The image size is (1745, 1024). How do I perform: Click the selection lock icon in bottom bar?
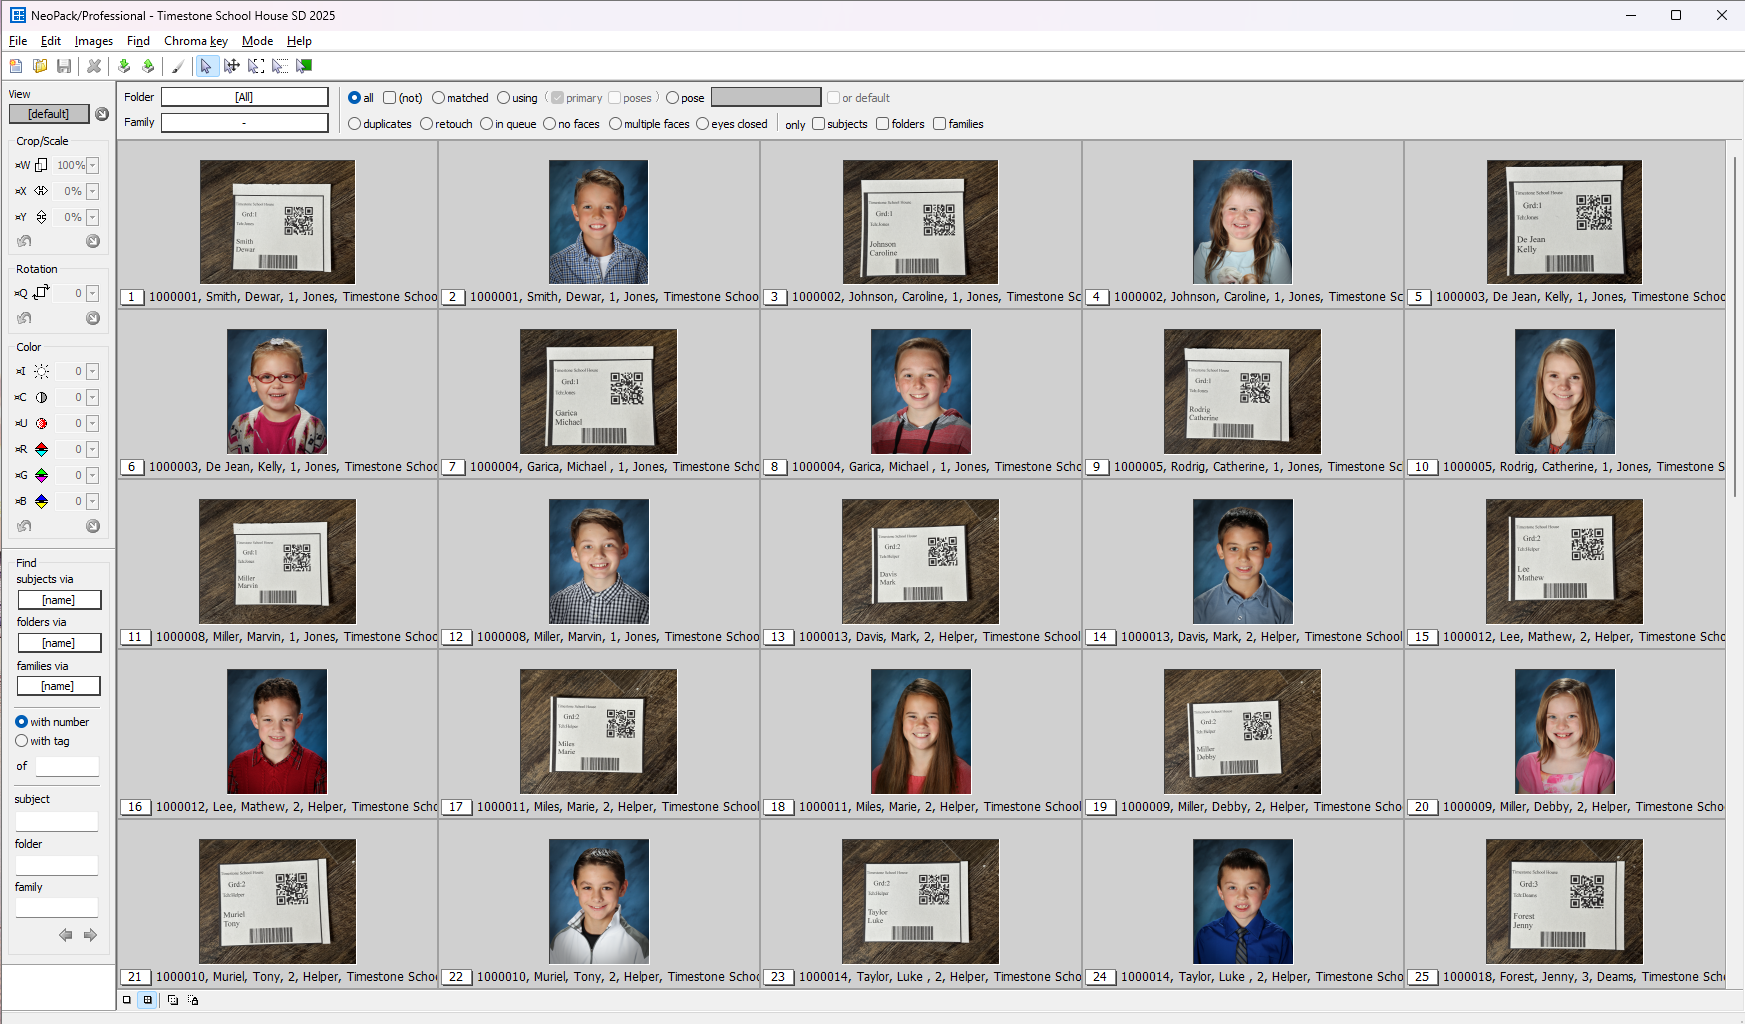(193, 1000)
